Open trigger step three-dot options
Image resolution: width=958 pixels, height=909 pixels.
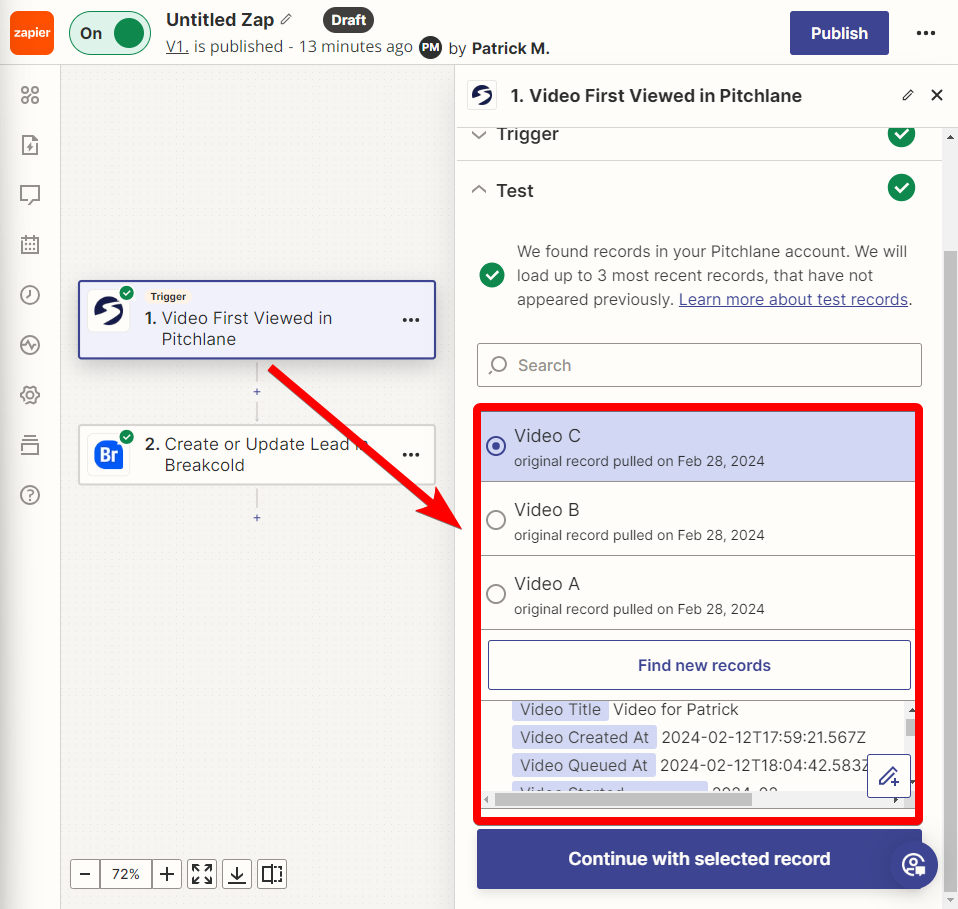[411, 320]
